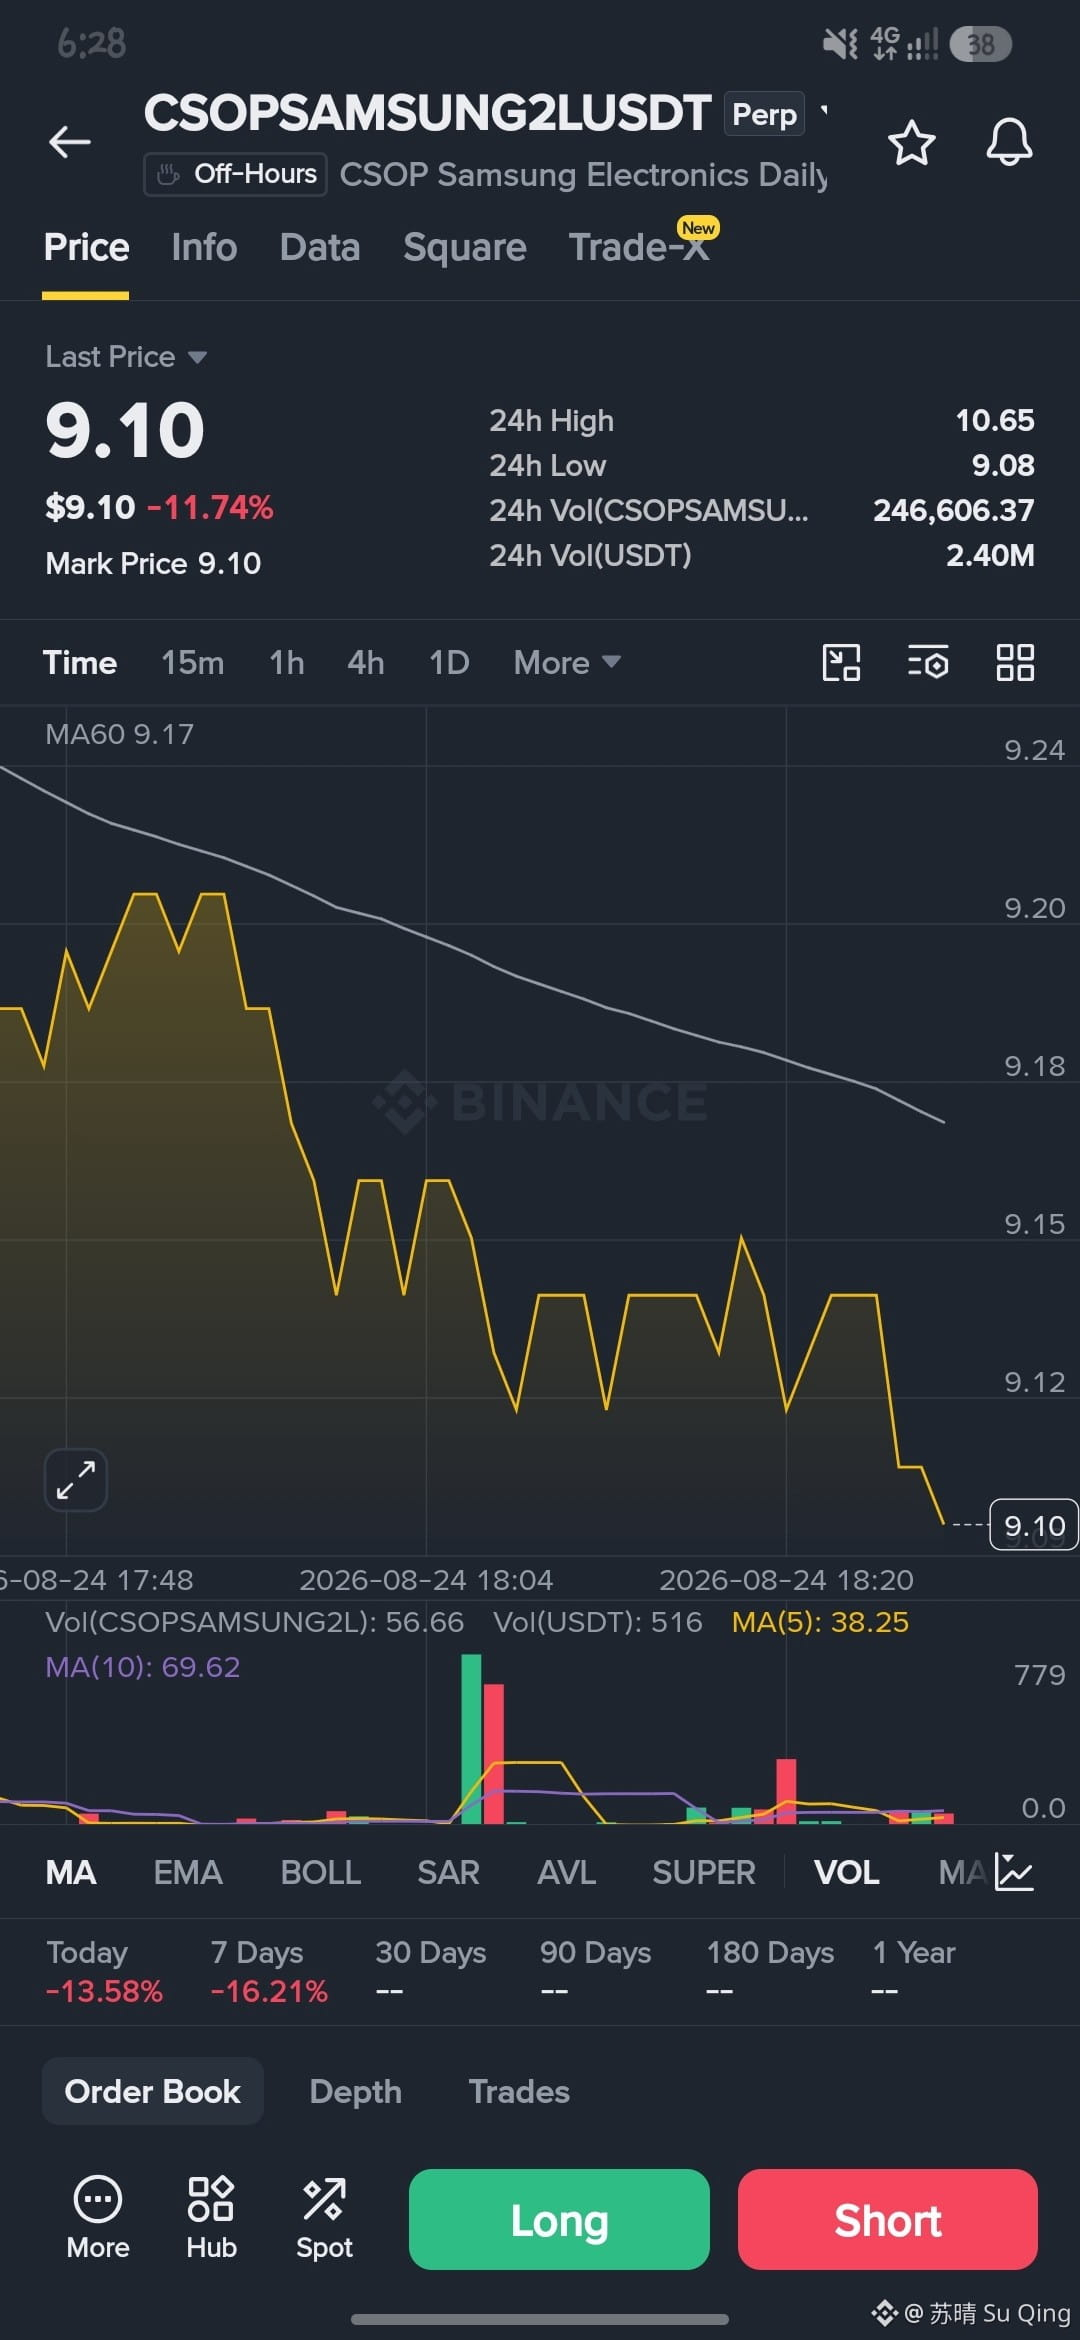Tap the 24h High value 10.65
The height and width of the screenshot is (2340, 1080).
click(x=995, y=420)
